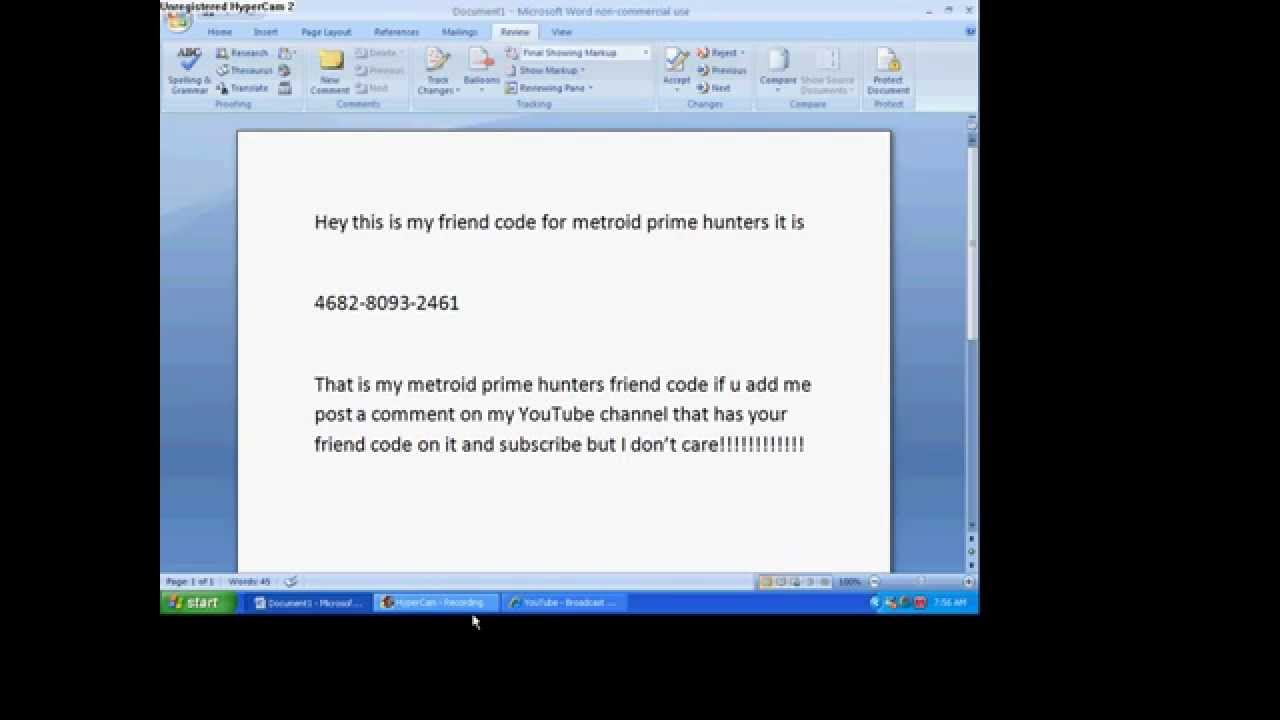This screenshot has width=1280, height=720.
Task: Click the Set Language globe icon
Action: click(x=285, y=71)
